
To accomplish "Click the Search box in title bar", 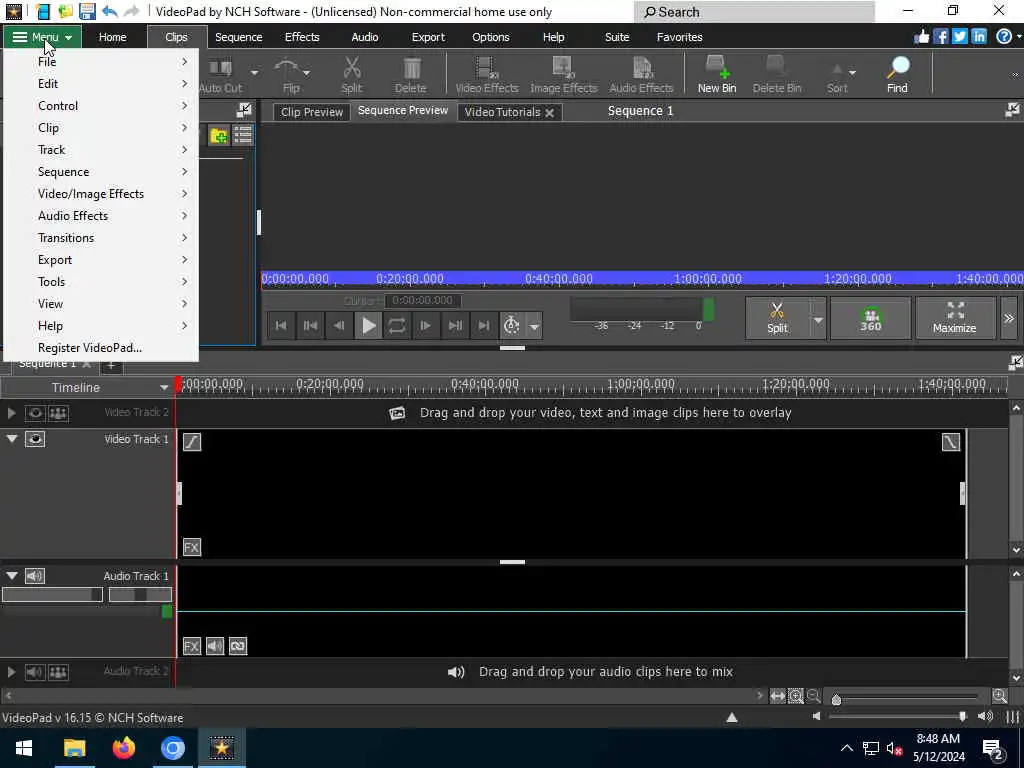I will 754,12.
